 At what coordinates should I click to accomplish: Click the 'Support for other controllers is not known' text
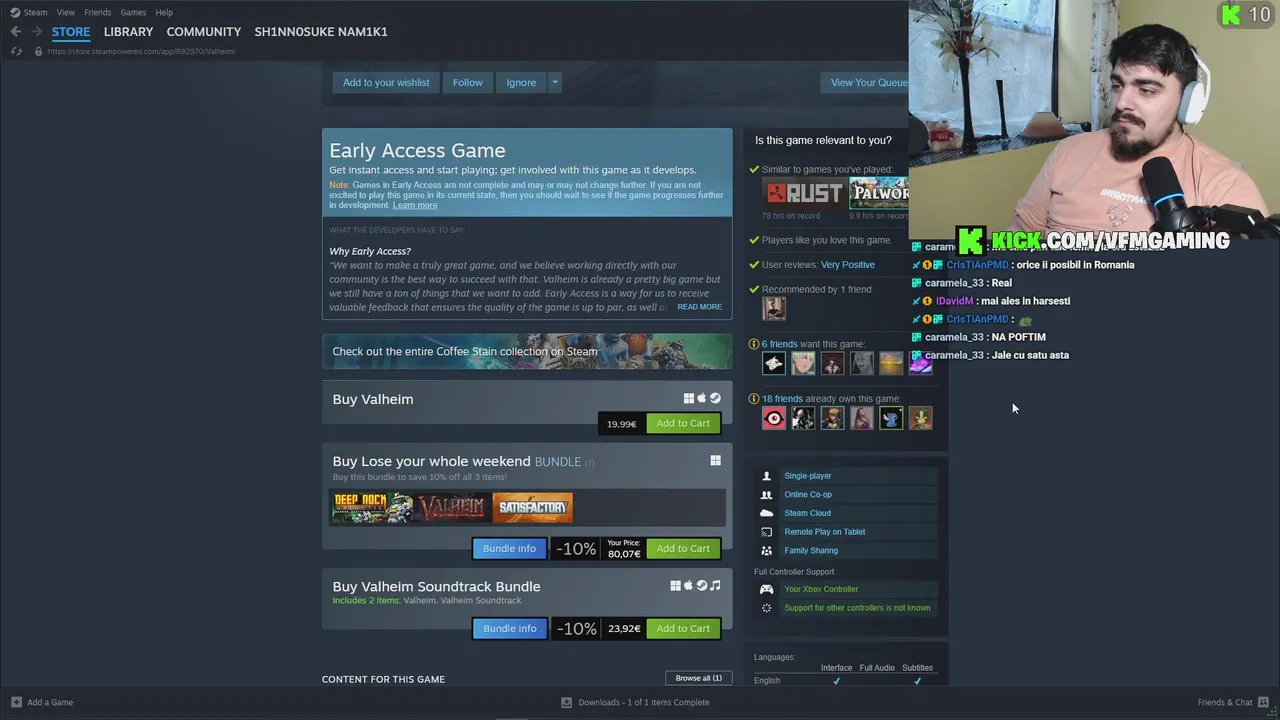pos(857,608)
